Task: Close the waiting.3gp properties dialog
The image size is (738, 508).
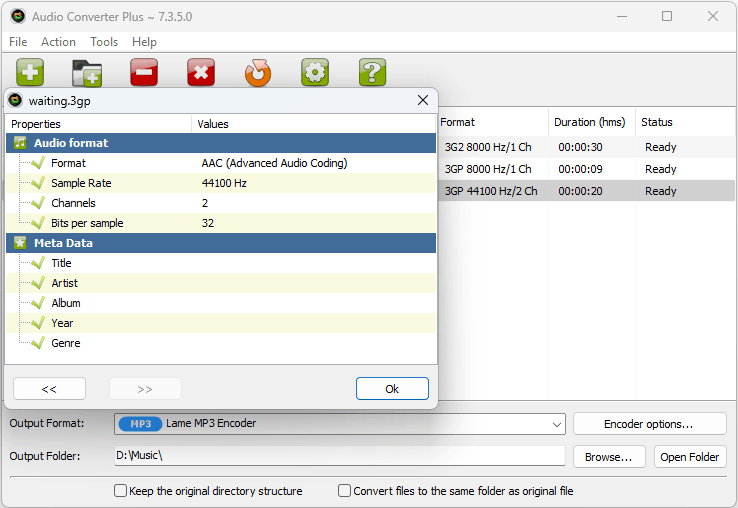Action: point(423,100)
